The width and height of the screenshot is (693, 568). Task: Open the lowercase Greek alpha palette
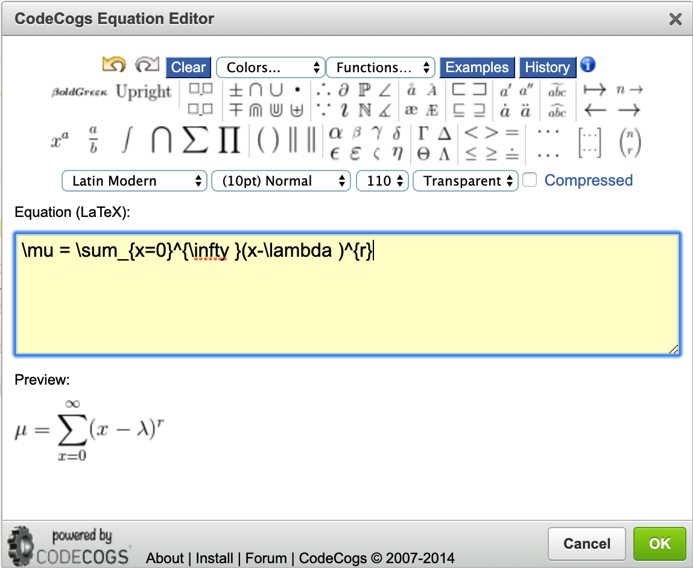366,142
